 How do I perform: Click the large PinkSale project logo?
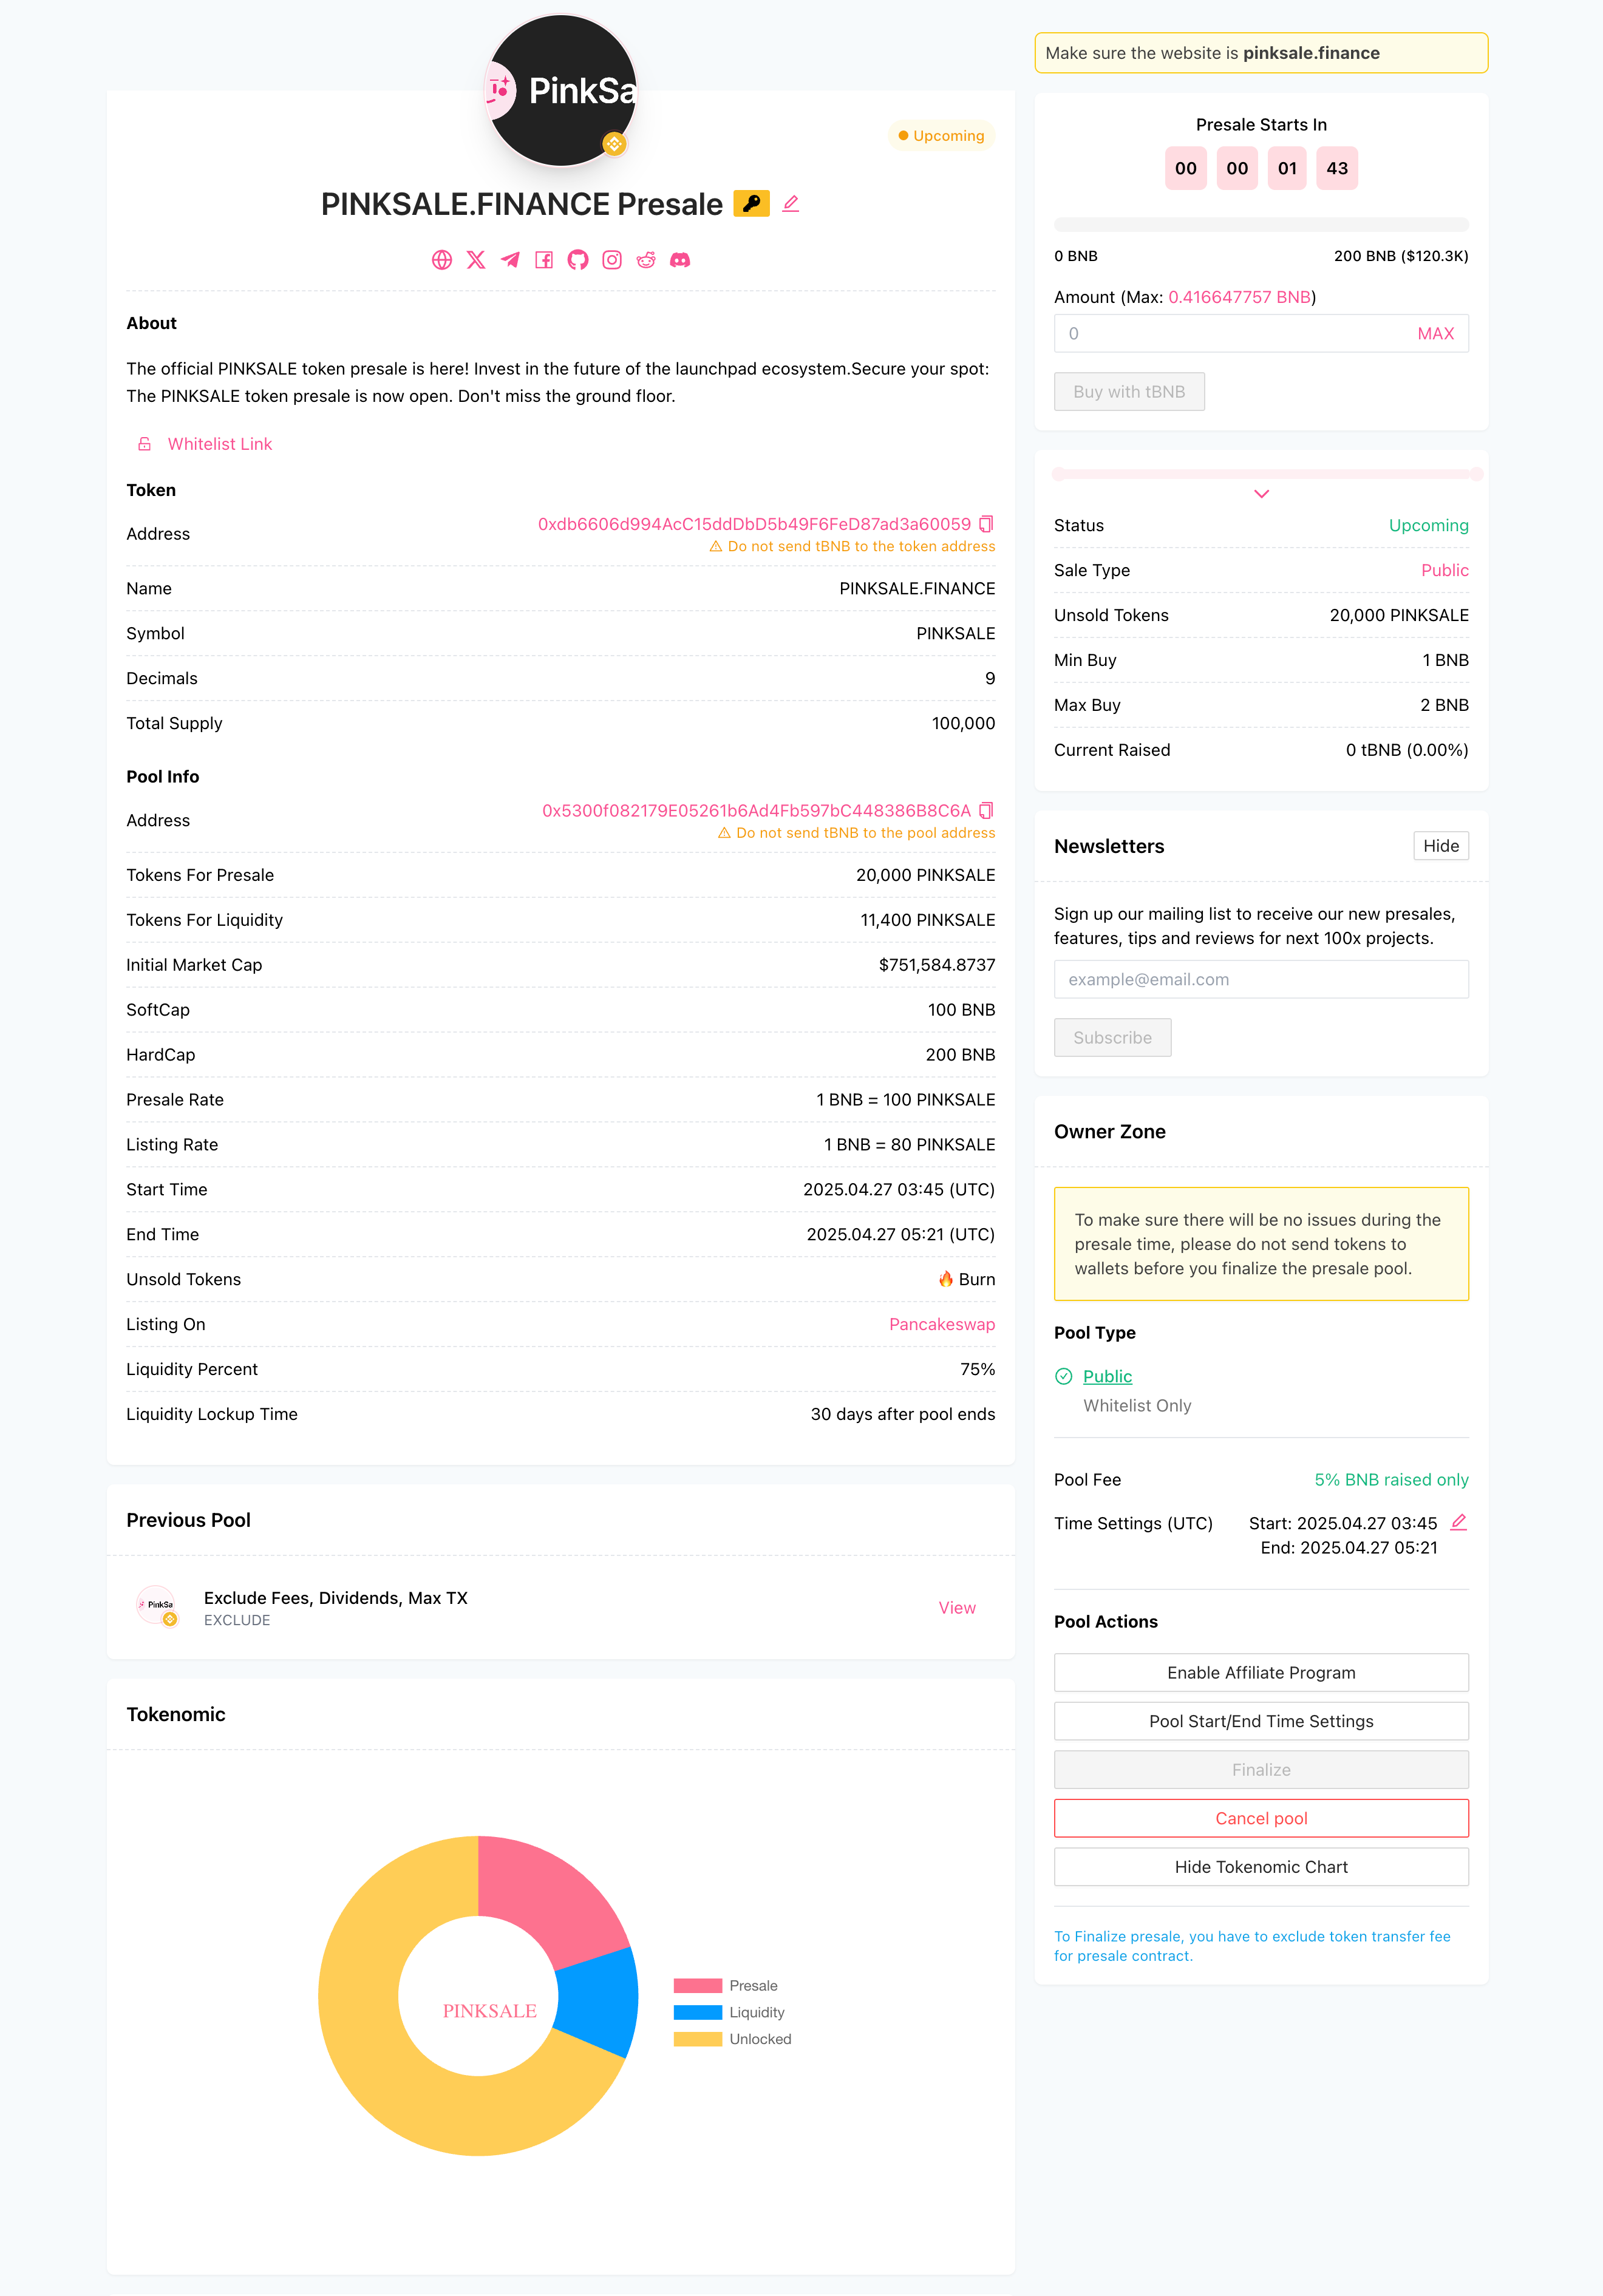(561, 90)
